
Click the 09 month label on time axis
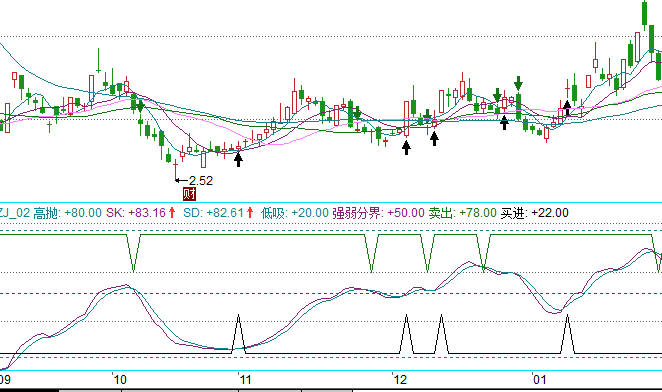pos(5,379)
